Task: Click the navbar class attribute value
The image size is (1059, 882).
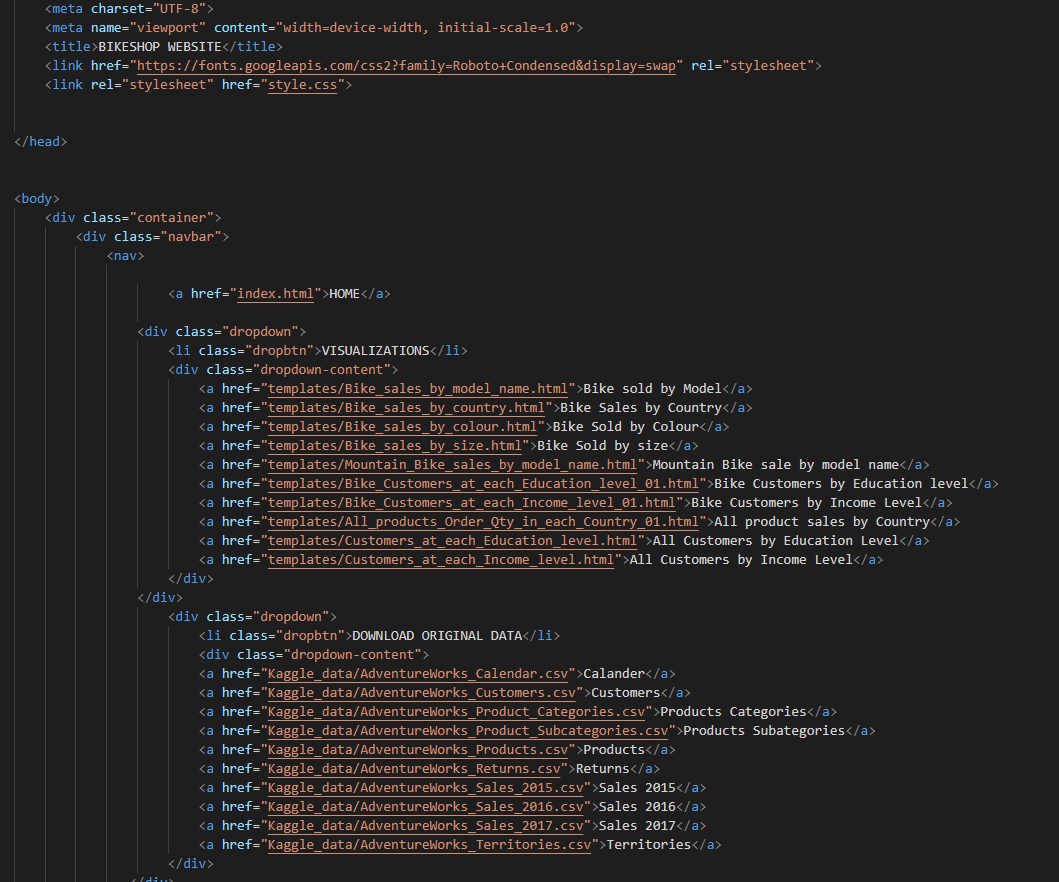Action: pos(191,236)
